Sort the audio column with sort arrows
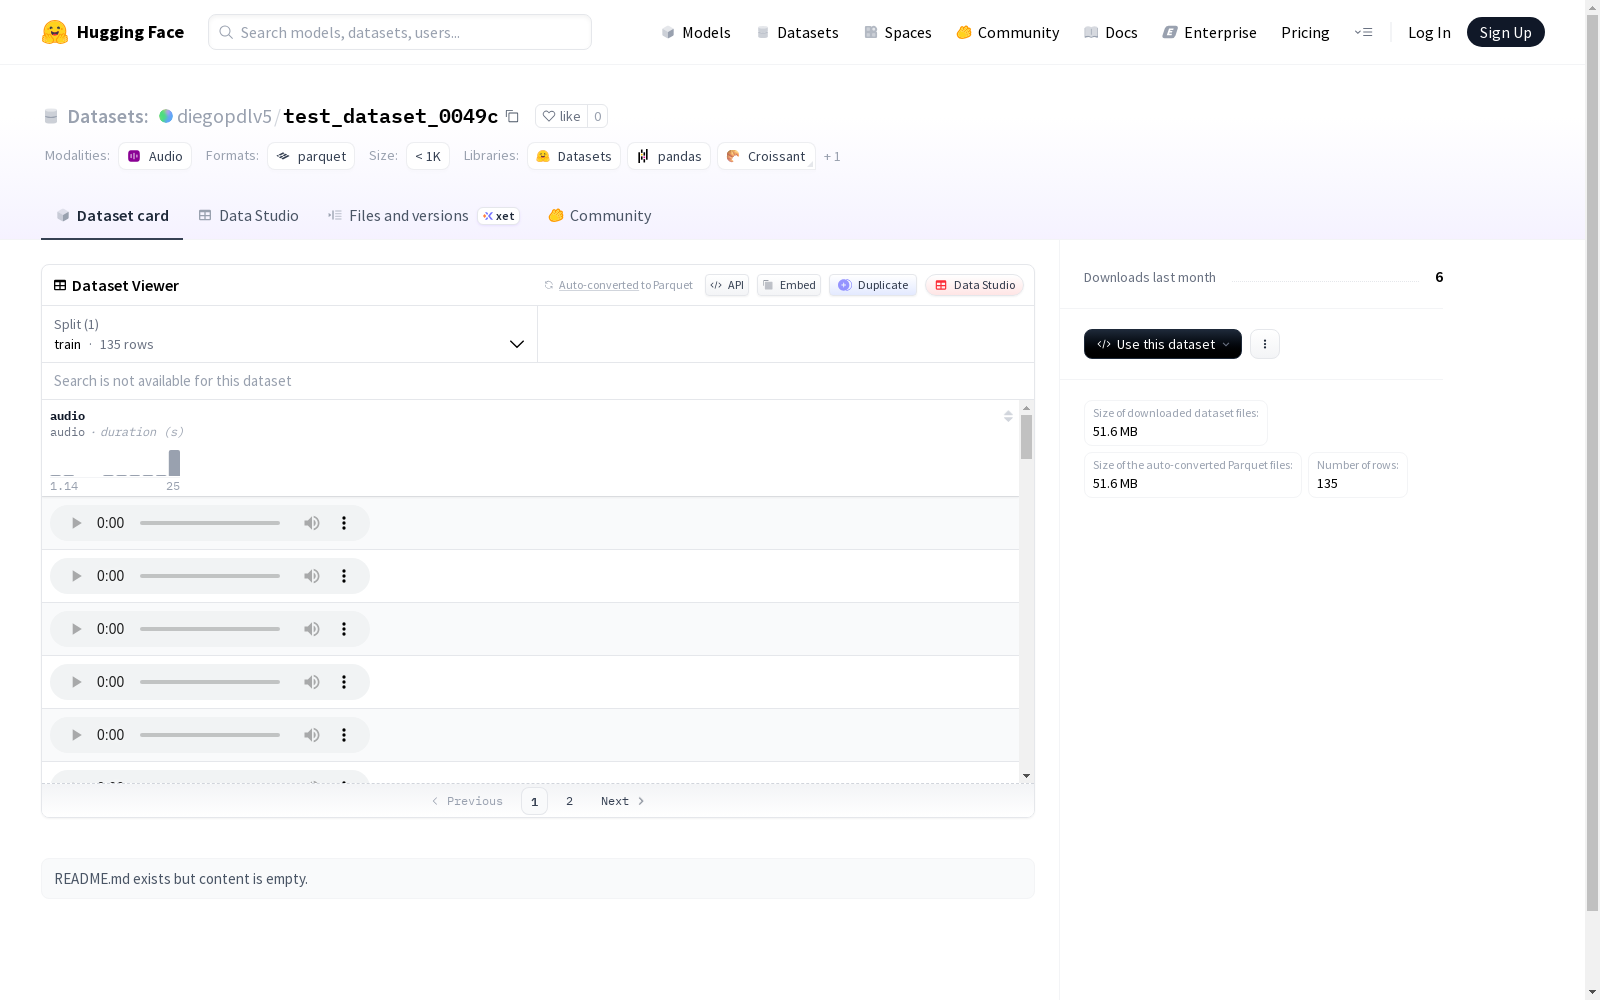The image size is (1600, 1000). 1008,416
